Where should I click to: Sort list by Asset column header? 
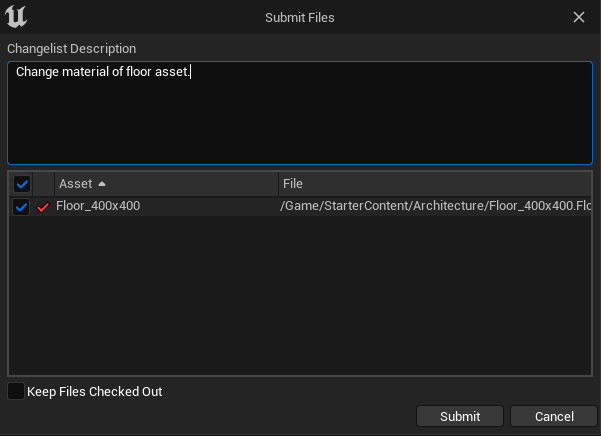[166, 184]
